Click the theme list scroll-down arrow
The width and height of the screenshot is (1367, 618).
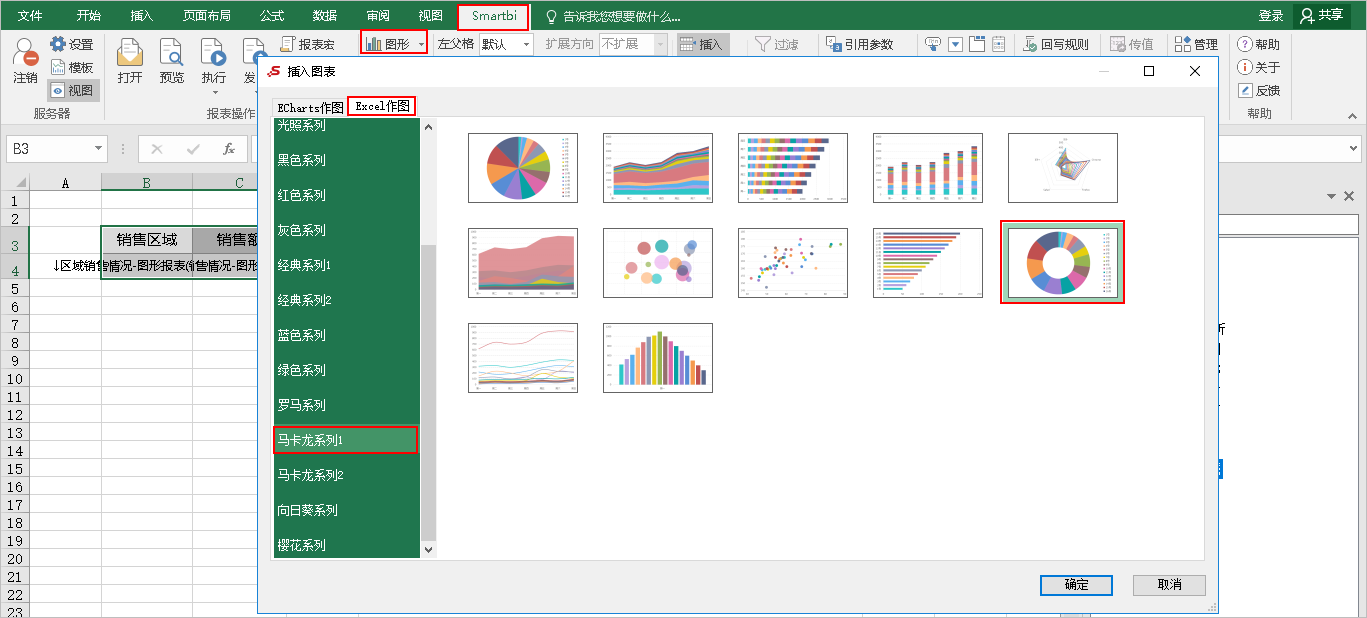(x=429, y=549)
